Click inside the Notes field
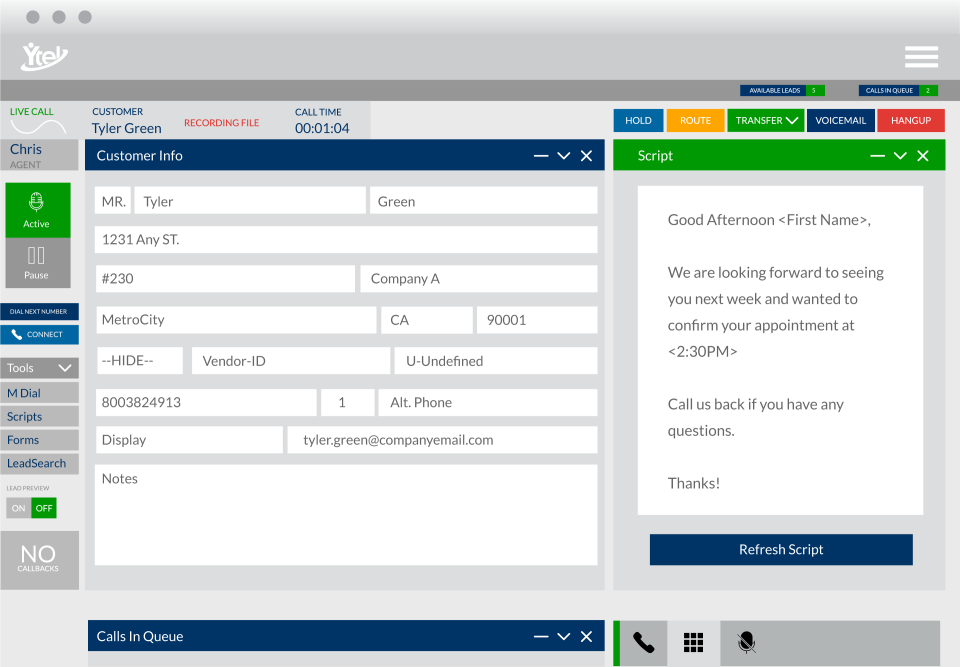The height and width of the screenshot is (667, 960). (346, 512)
